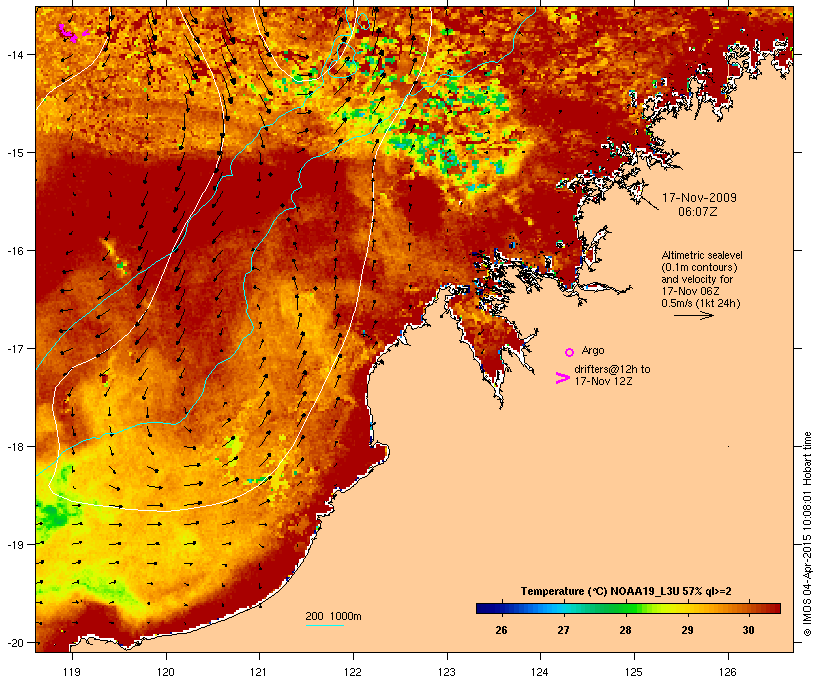820x680 pixels.
Task: Click the longitude axis label 125
Action: 634,672
